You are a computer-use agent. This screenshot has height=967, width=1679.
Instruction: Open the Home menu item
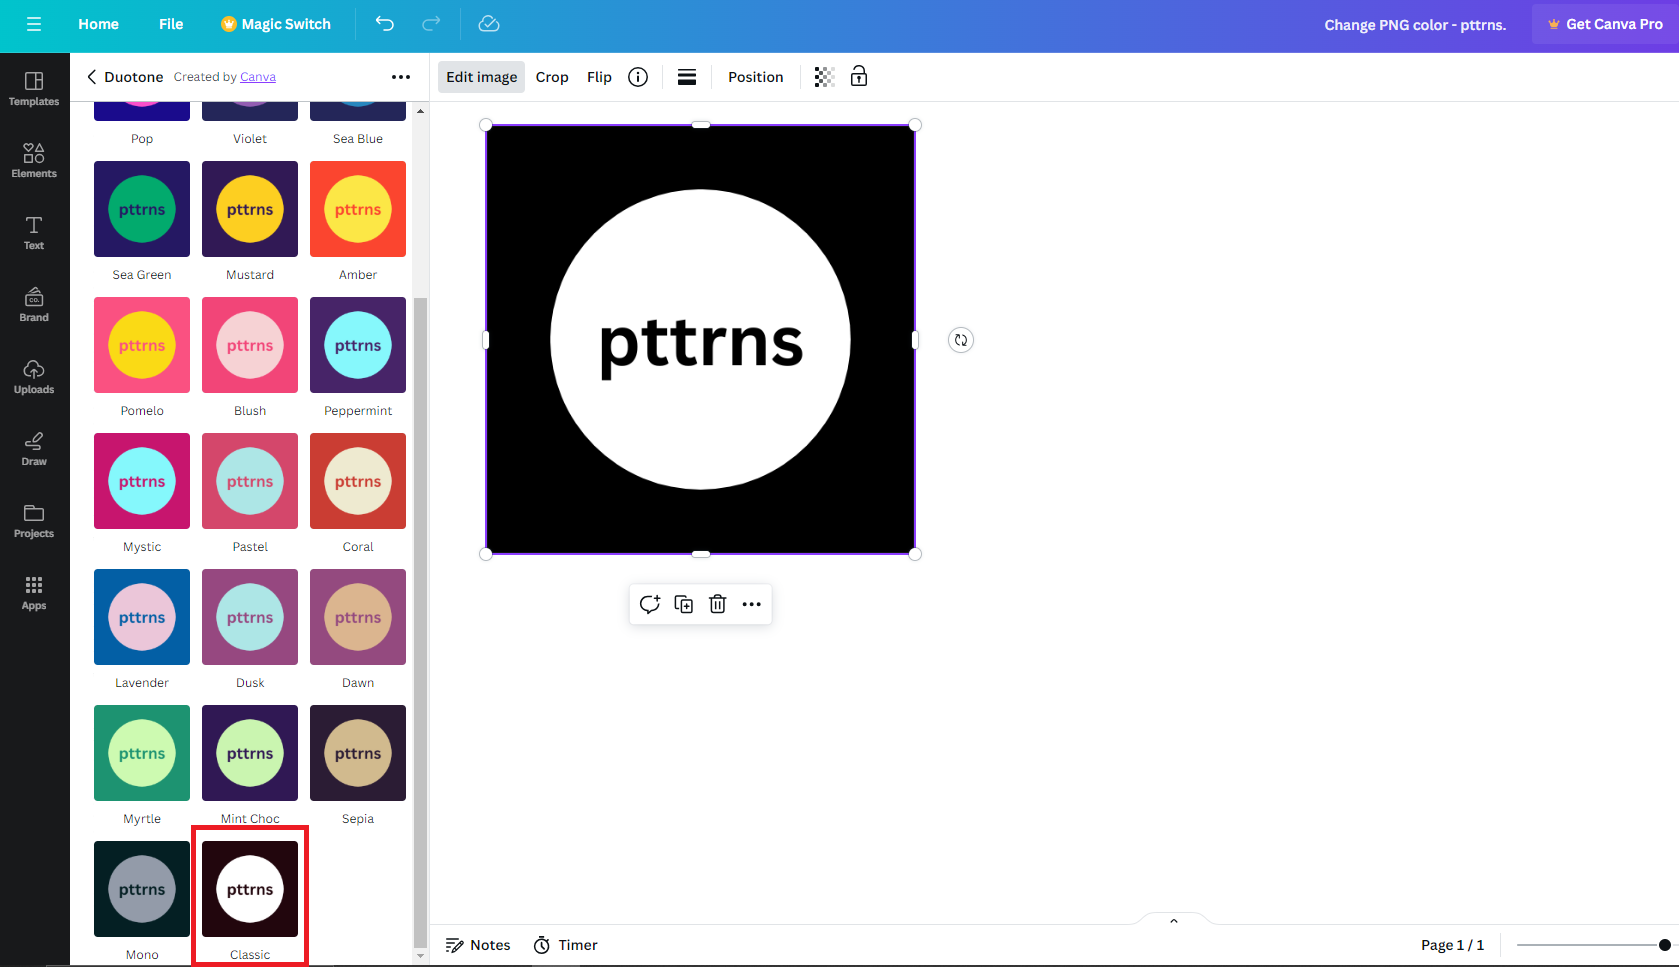point(98,24)
